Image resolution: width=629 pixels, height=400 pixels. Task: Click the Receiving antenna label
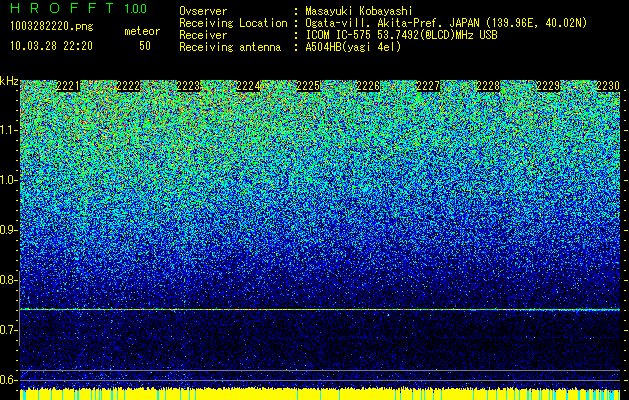230,47
